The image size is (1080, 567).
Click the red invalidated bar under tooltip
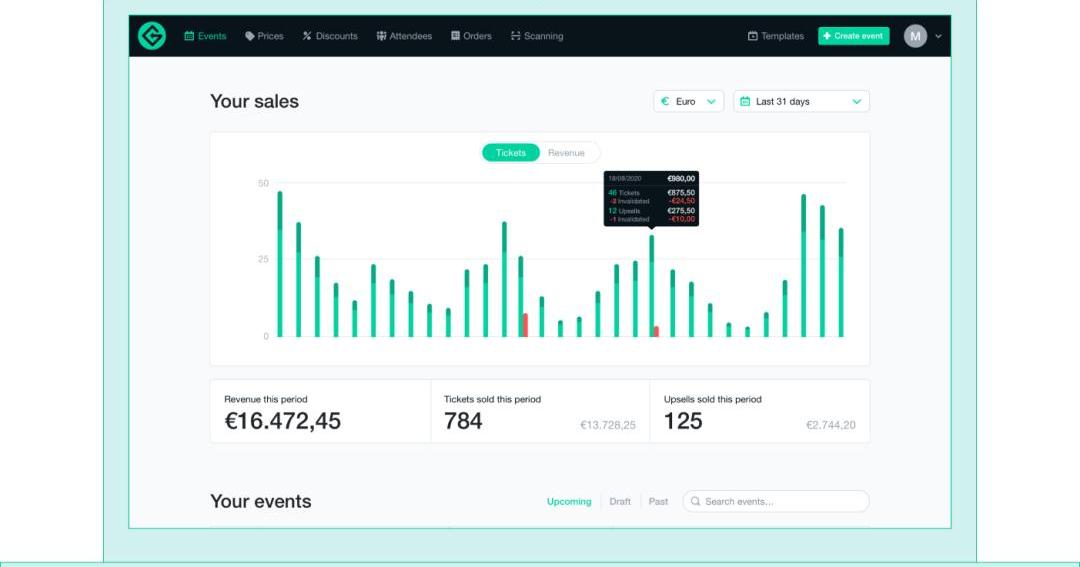pyautogui.click(x=656, y=331)
